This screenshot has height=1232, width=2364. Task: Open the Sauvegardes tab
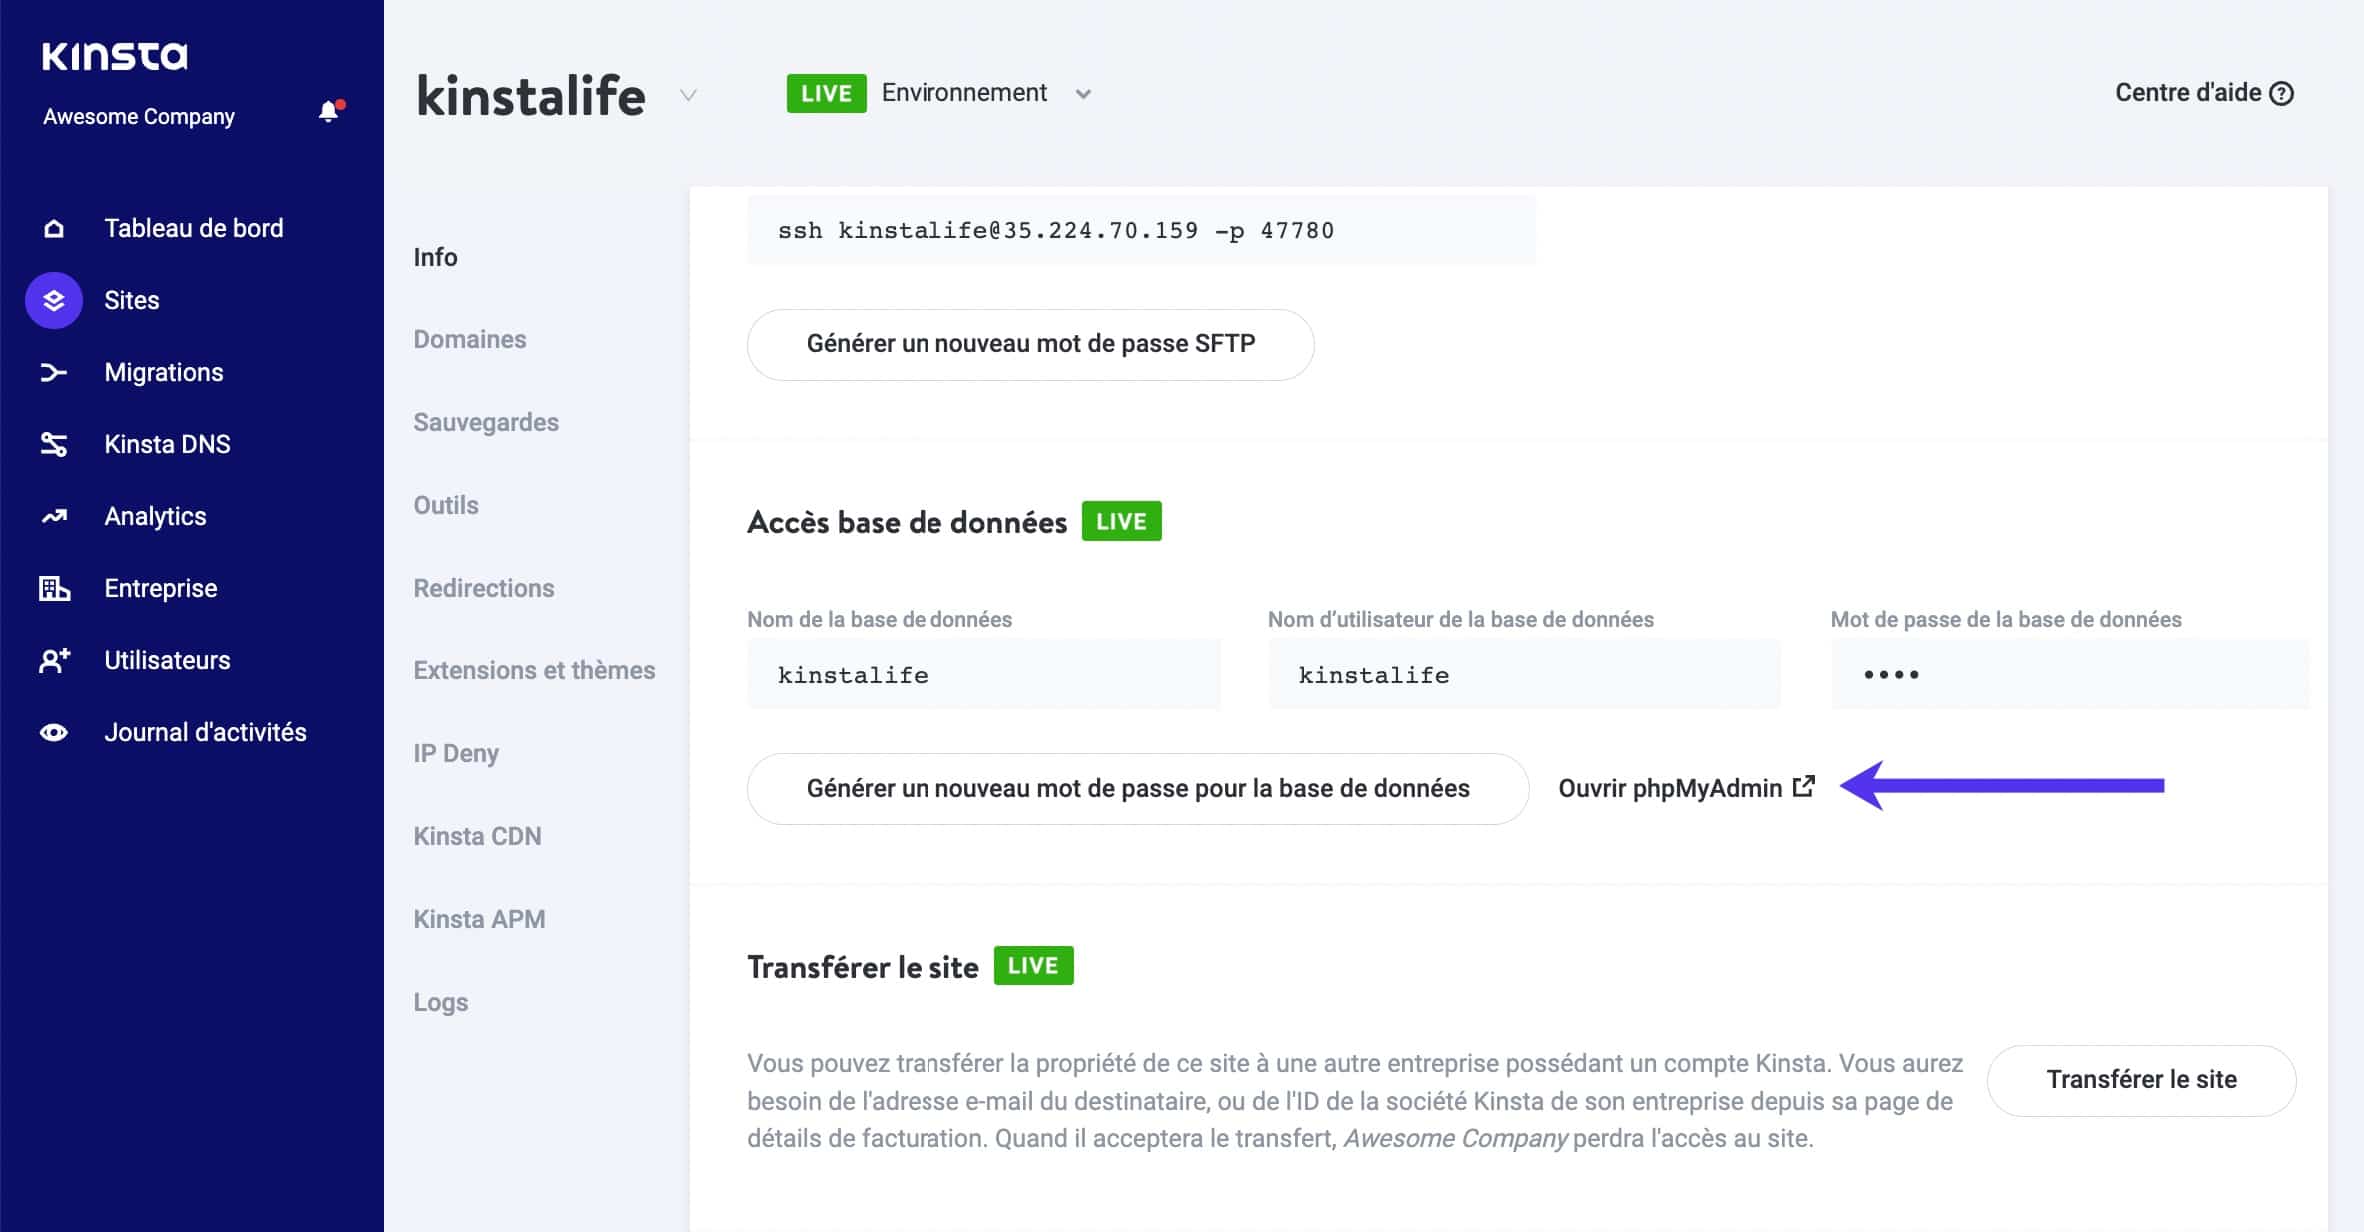coord(485,421)
